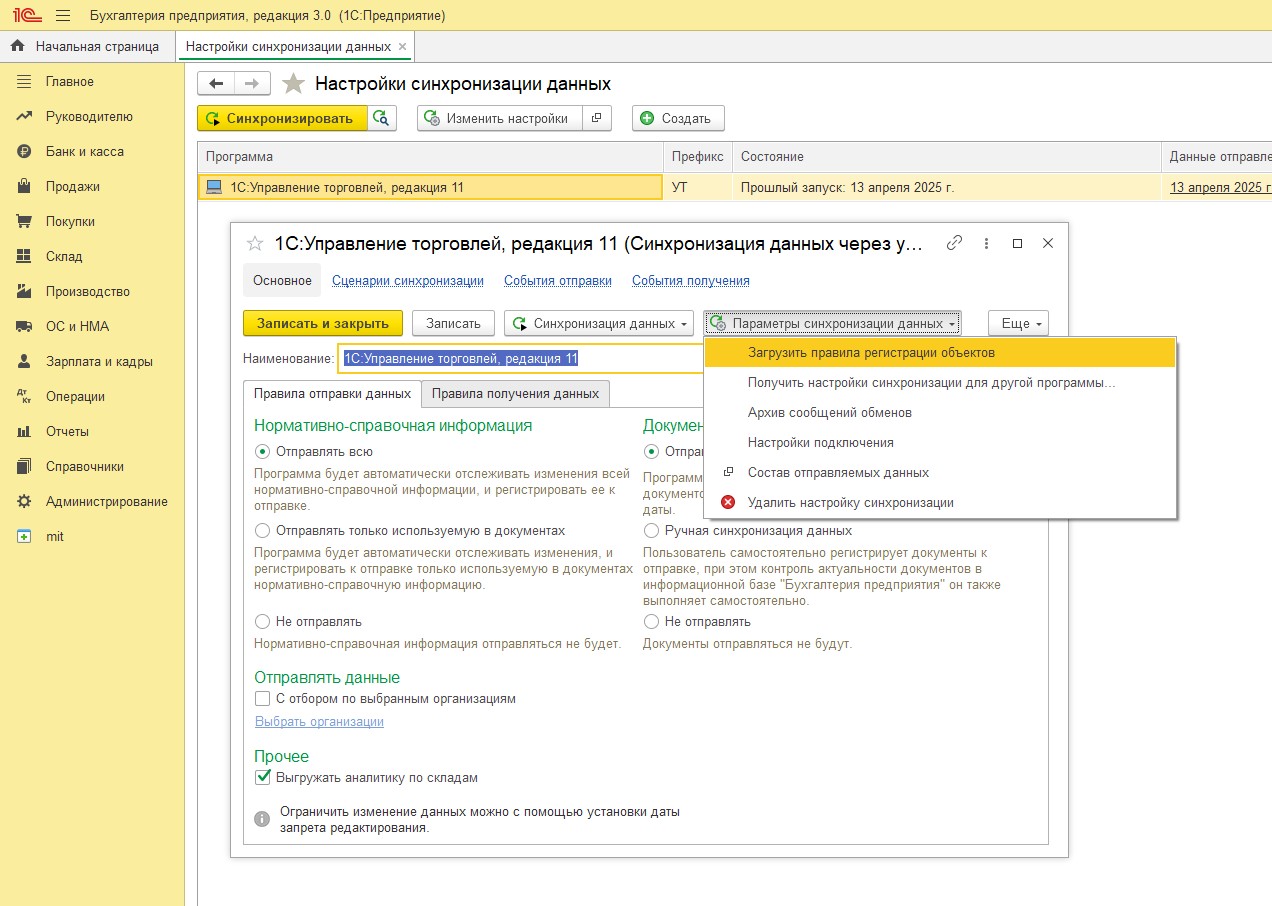The image size is (1272, 906).
Task: Select Ручная синхронизация данных radio button
Action: tap(652, 531)
